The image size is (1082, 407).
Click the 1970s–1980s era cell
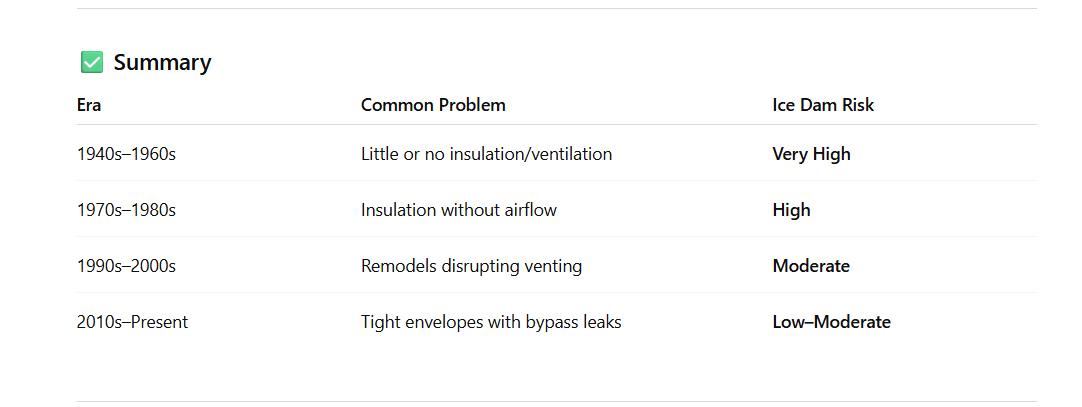pyautogui.click(x=126, y=210)
